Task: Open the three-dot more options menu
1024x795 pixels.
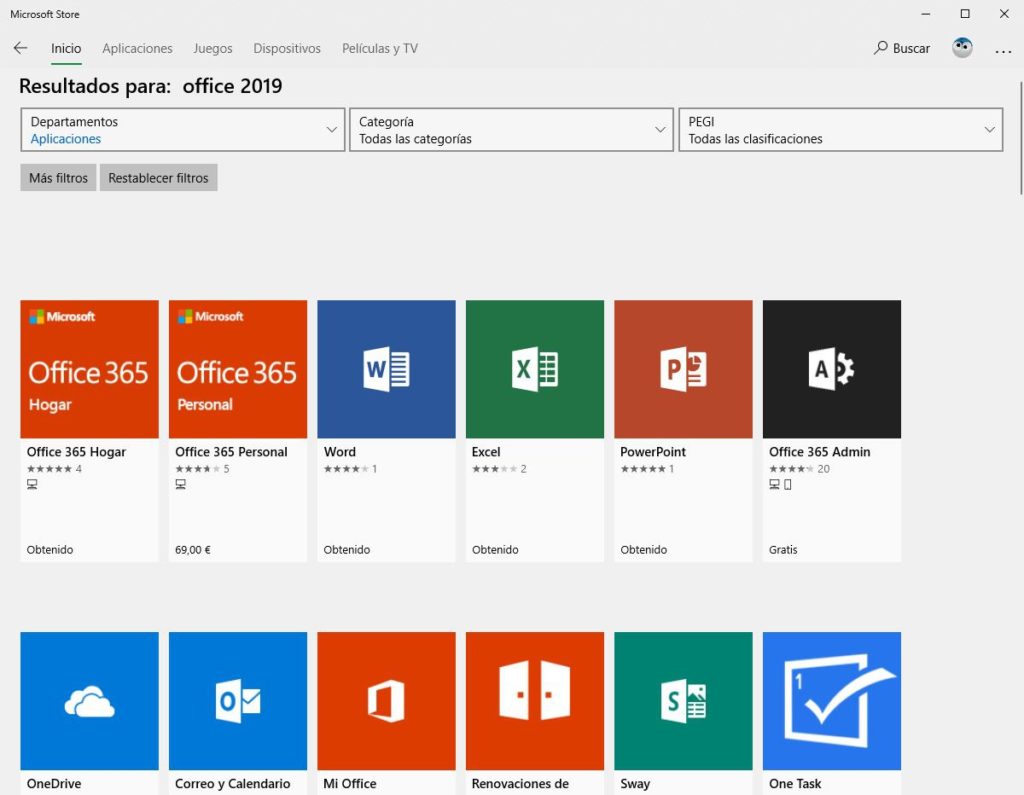Action: click(x=1003, y=51)
